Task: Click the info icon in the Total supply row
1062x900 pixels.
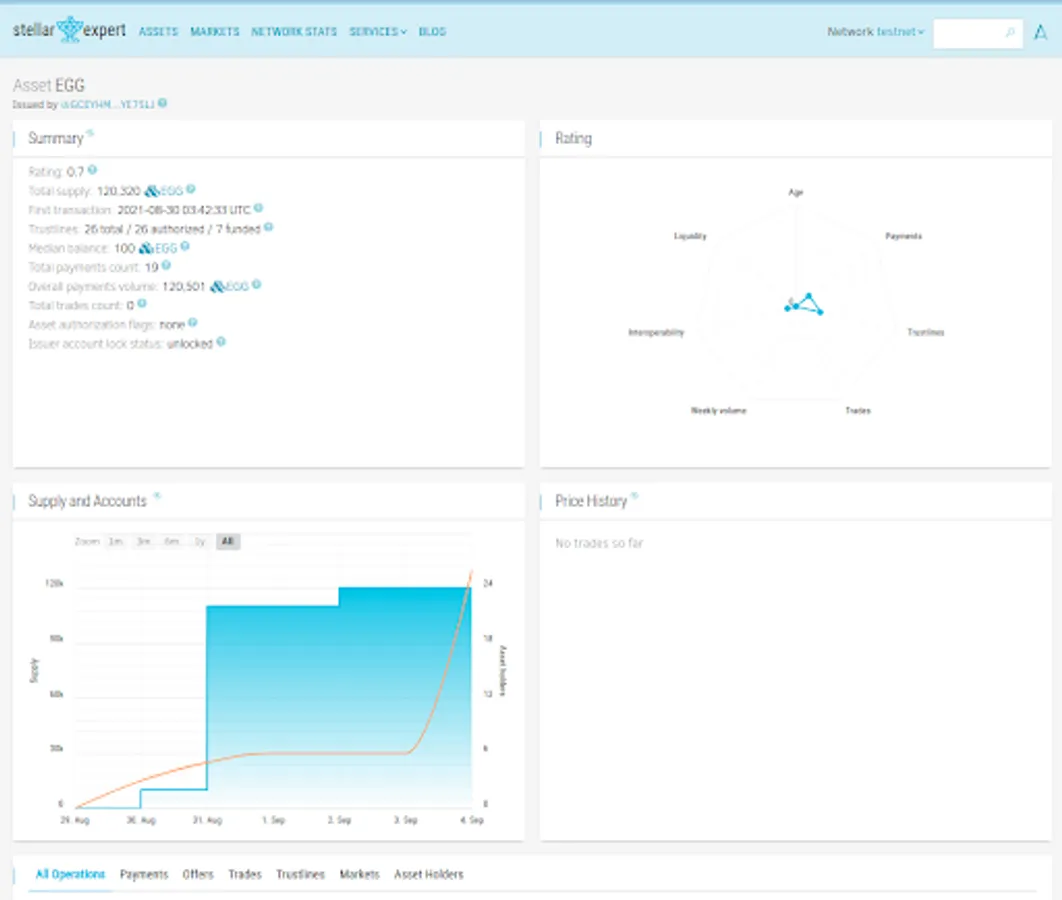Action: point(191,190)
